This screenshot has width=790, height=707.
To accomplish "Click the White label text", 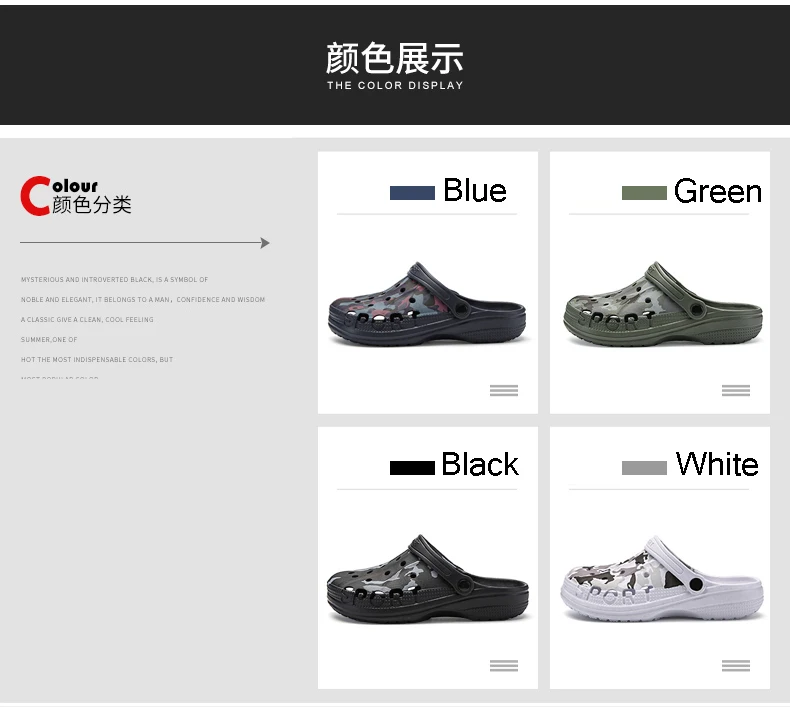I will 717,464.
